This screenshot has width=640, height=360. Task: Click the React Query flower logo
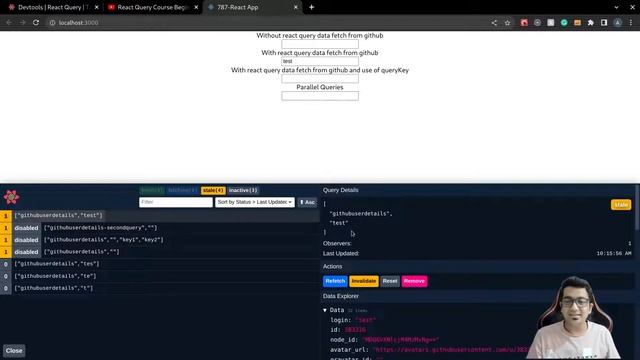coord(11,197)
